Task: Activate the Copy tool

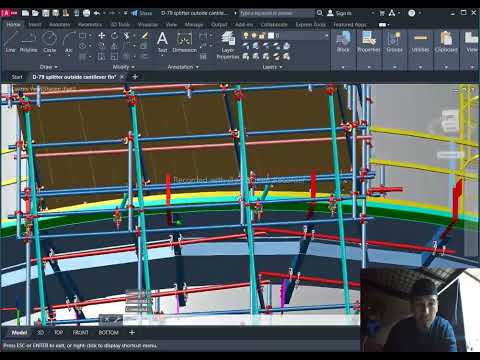Action: click(102, 46)
